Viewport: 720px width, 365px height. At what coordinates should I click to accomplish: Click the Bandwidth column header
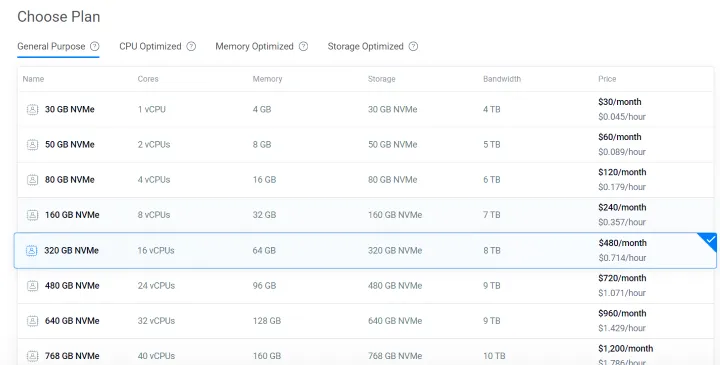502,79
